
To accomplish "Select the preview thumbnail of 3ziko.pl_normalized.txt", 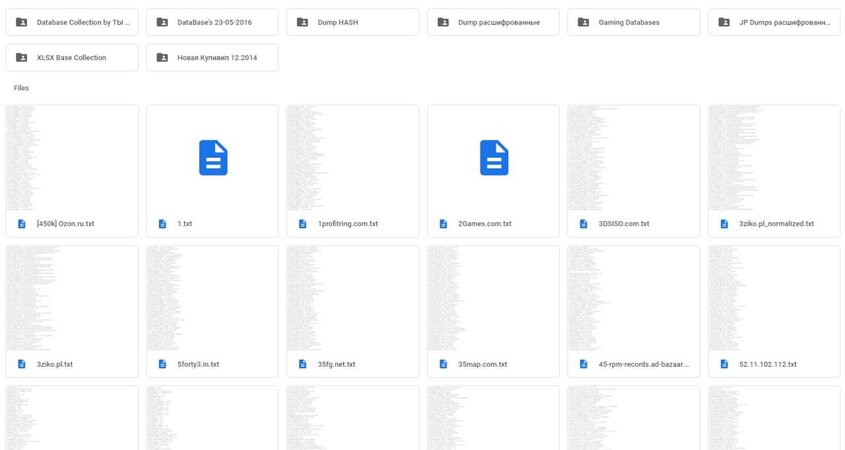I will (774, 158).
